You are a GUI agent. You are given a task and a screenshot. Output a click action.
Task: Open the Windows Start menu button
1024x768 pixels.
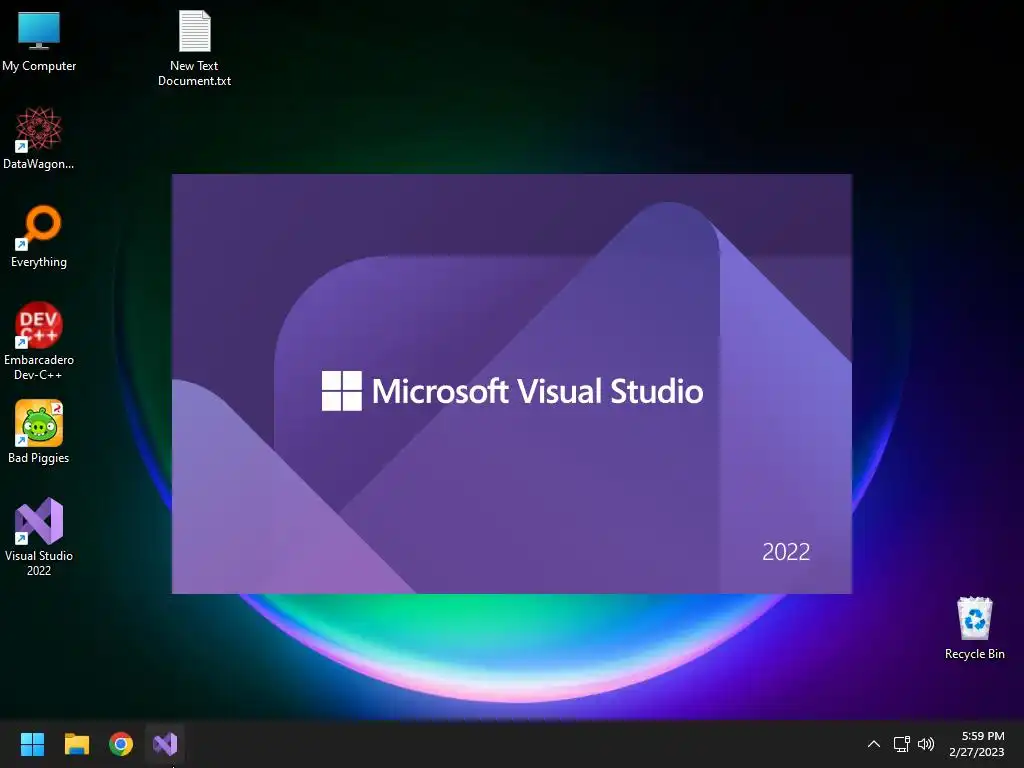coord(32,744)
